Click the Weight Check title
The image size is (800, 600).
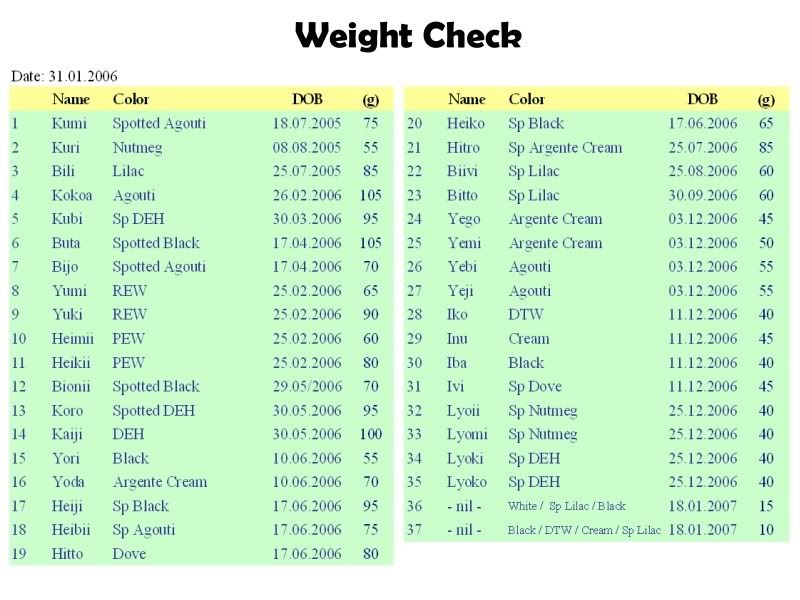point(408,37)
